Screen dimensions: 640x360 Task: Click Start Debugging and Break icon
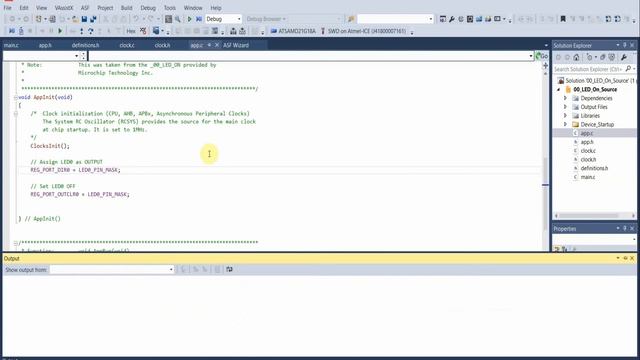pos(199,19)
